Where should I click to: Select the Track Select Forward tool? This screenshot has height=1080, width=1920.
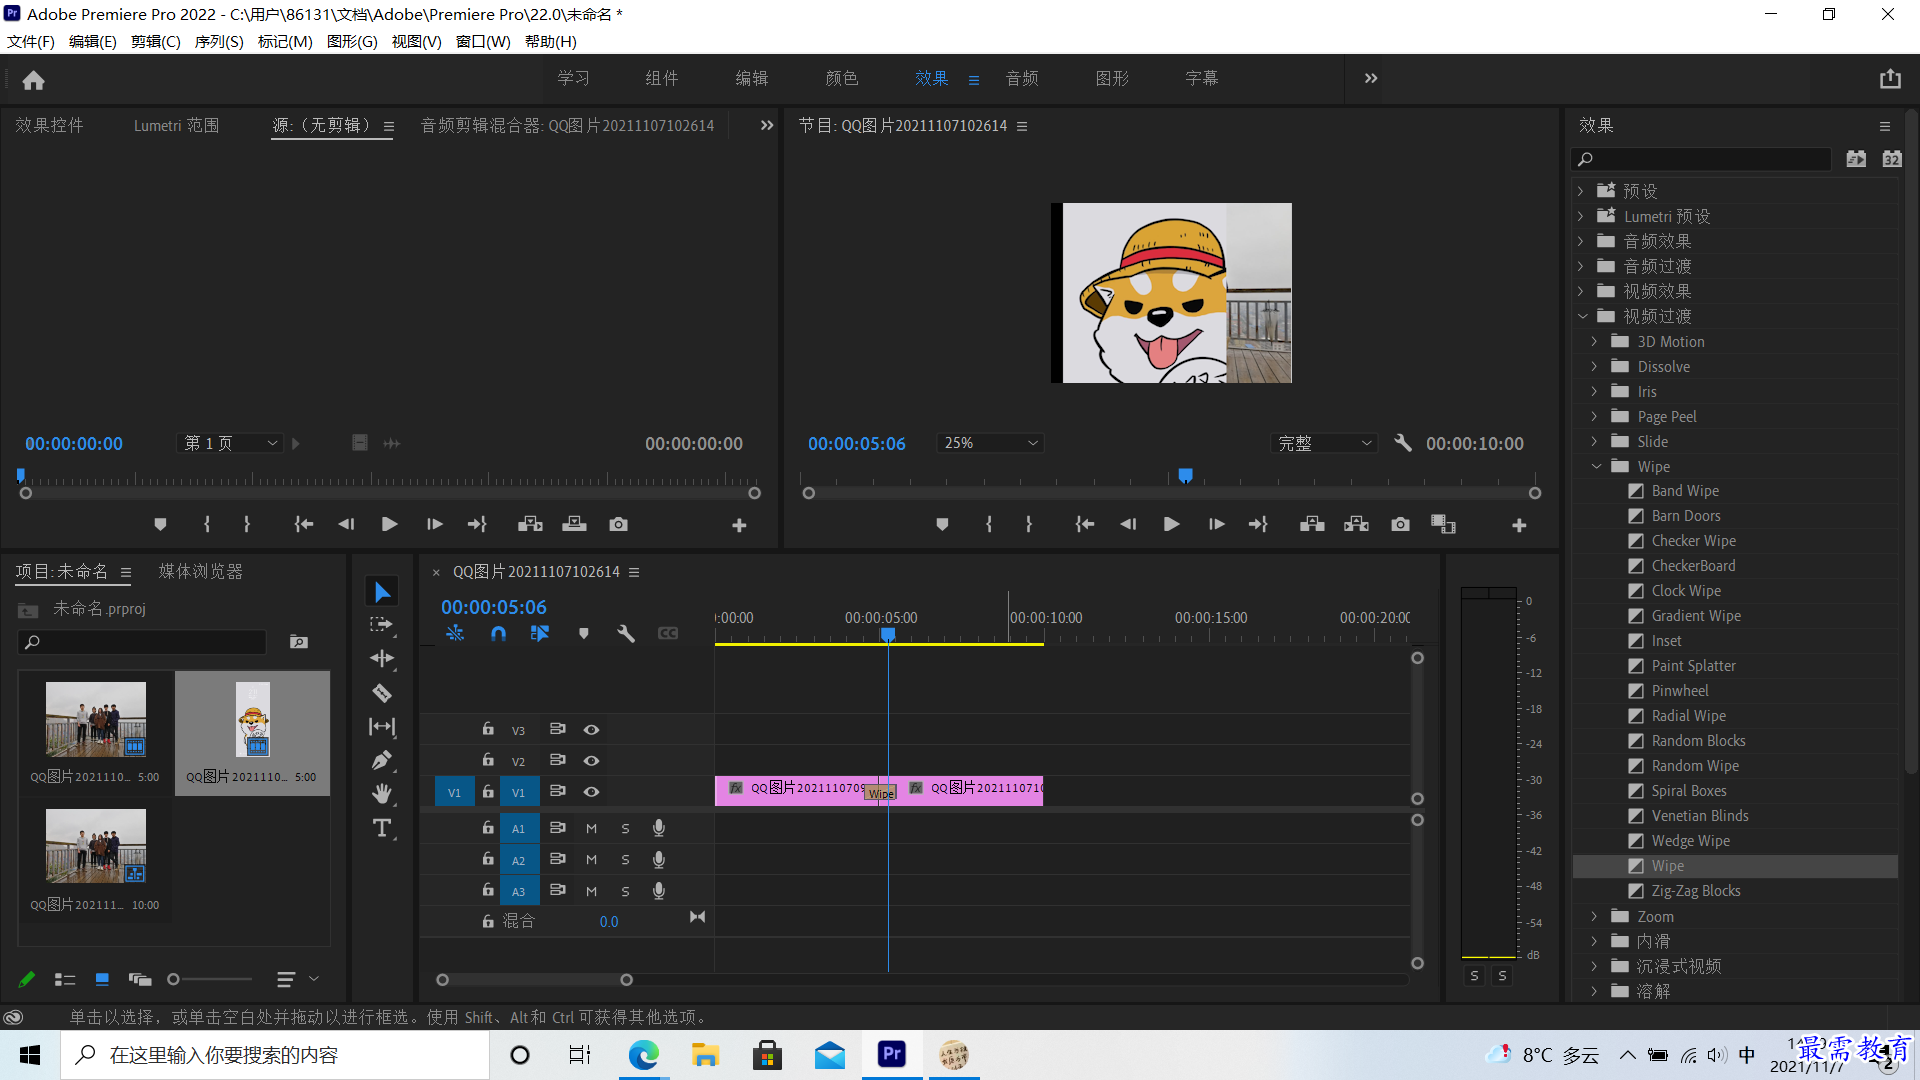point(382,625)
